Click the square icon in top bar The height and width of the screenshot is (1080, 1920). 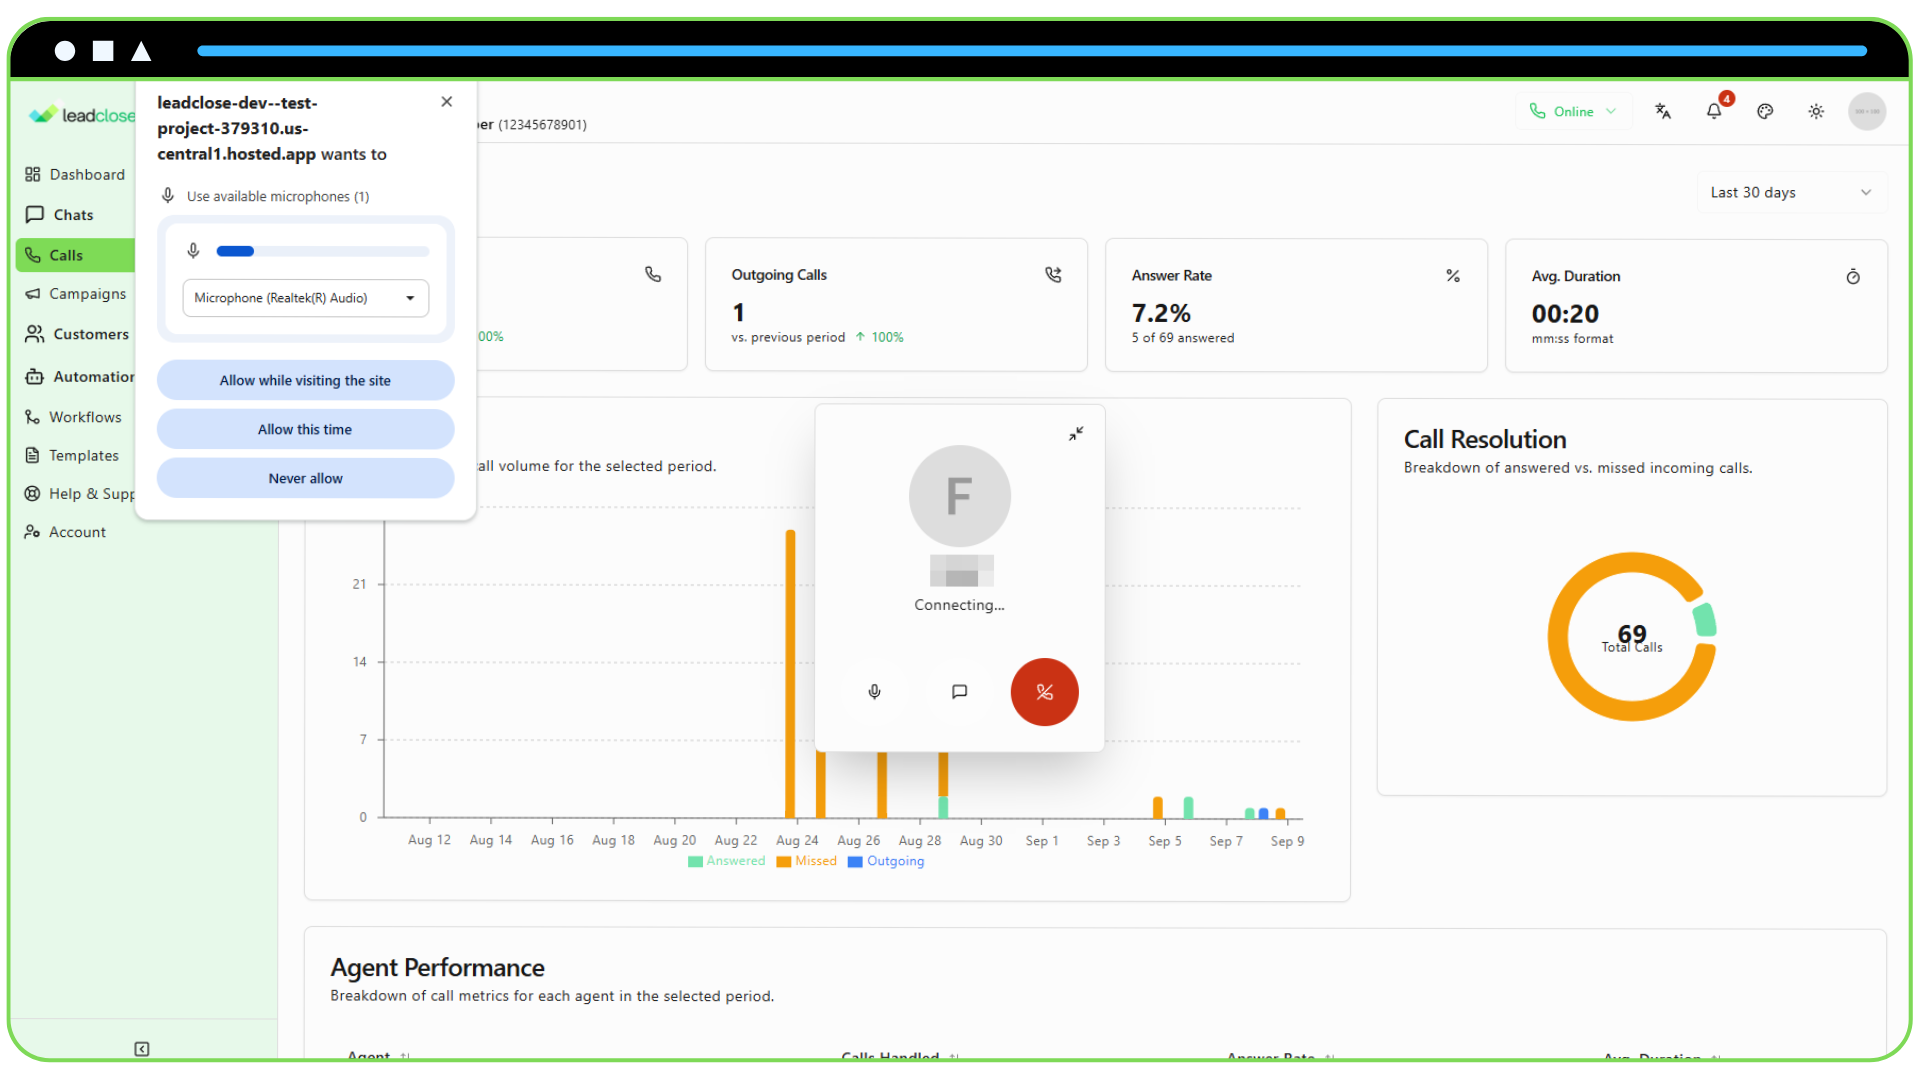coord(103,51)
